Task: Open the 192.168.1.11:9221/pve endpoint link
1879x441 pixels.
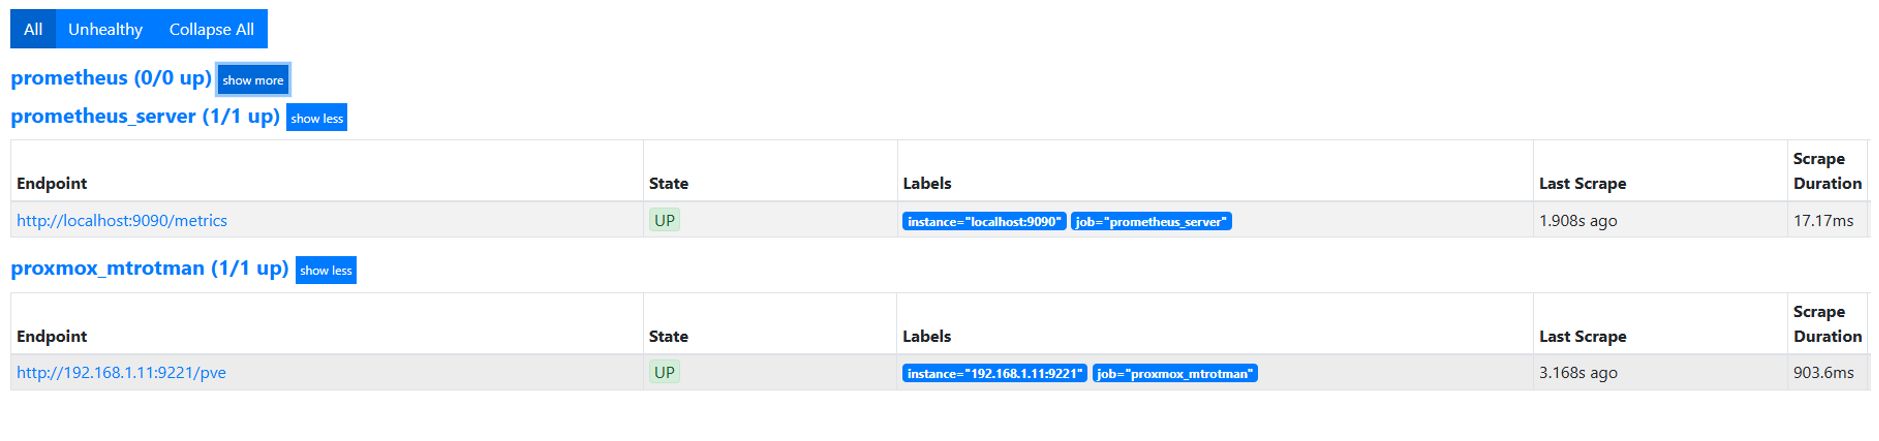Action: point(121,372)
